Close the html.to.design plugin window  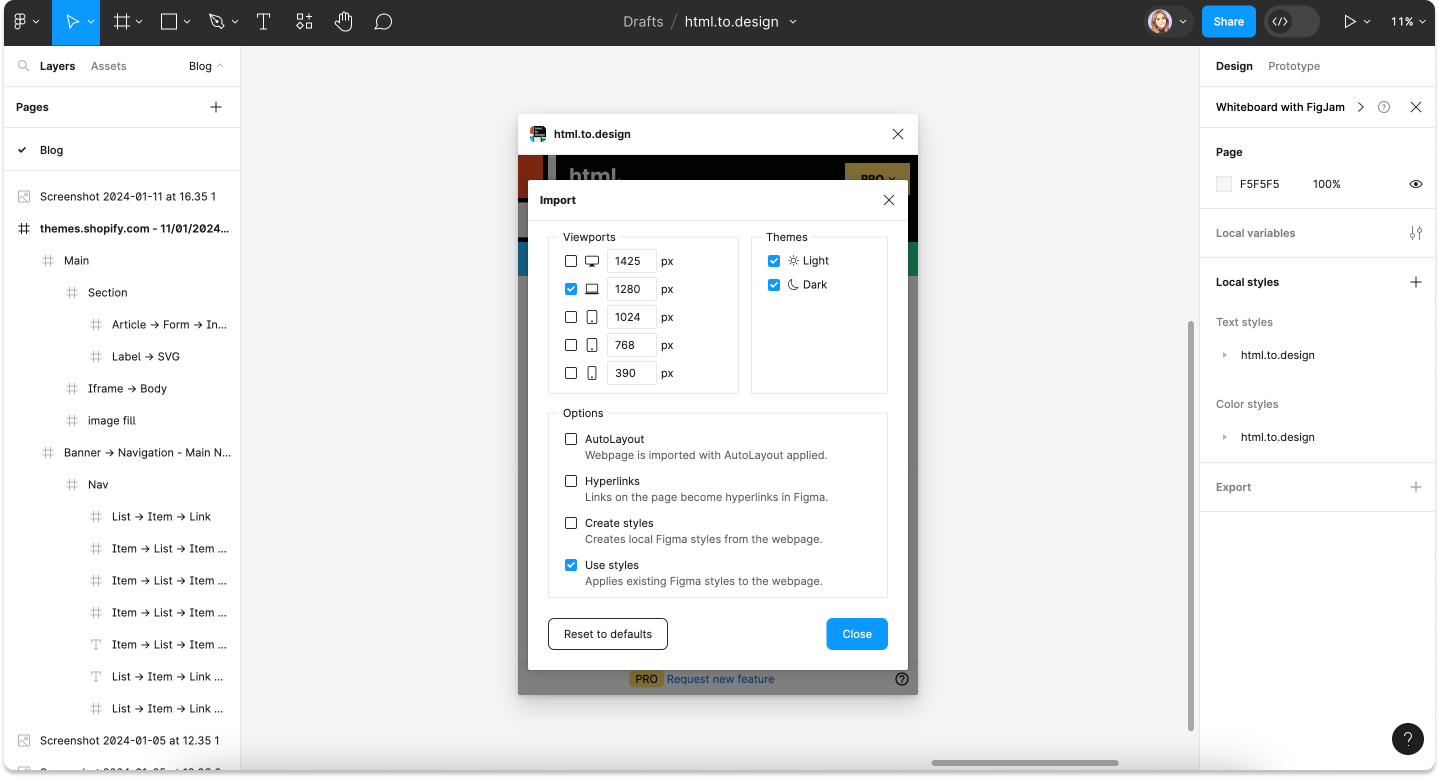click(898, 134)
